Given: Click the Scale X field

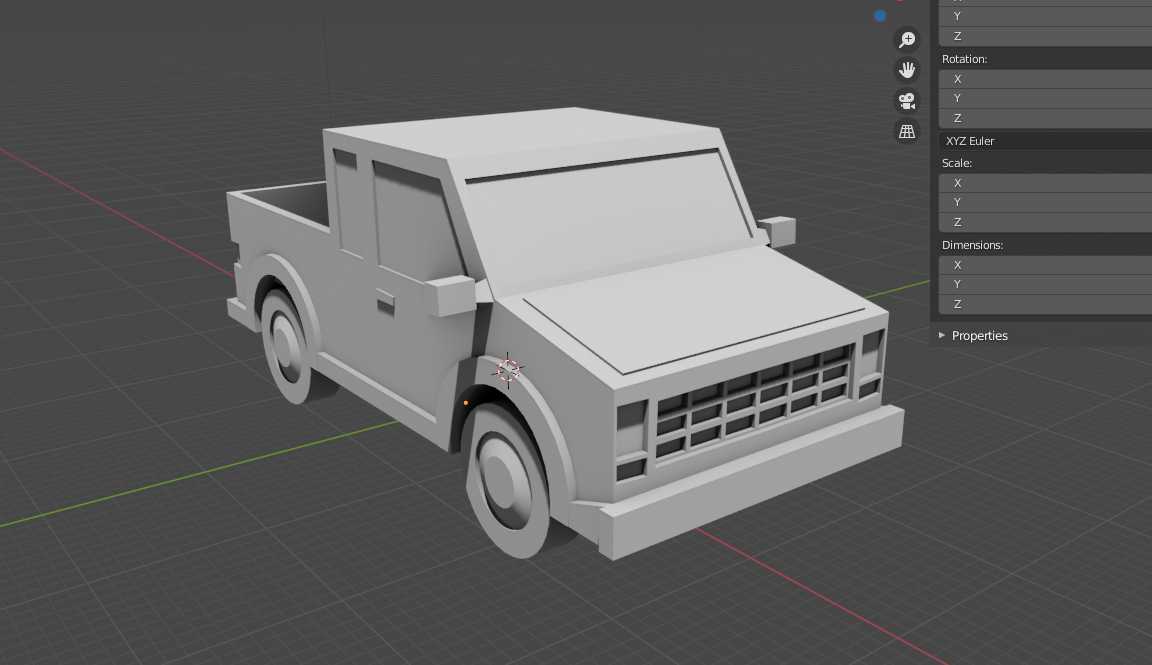Looking at the screenshot, I should pos(1045,183).
